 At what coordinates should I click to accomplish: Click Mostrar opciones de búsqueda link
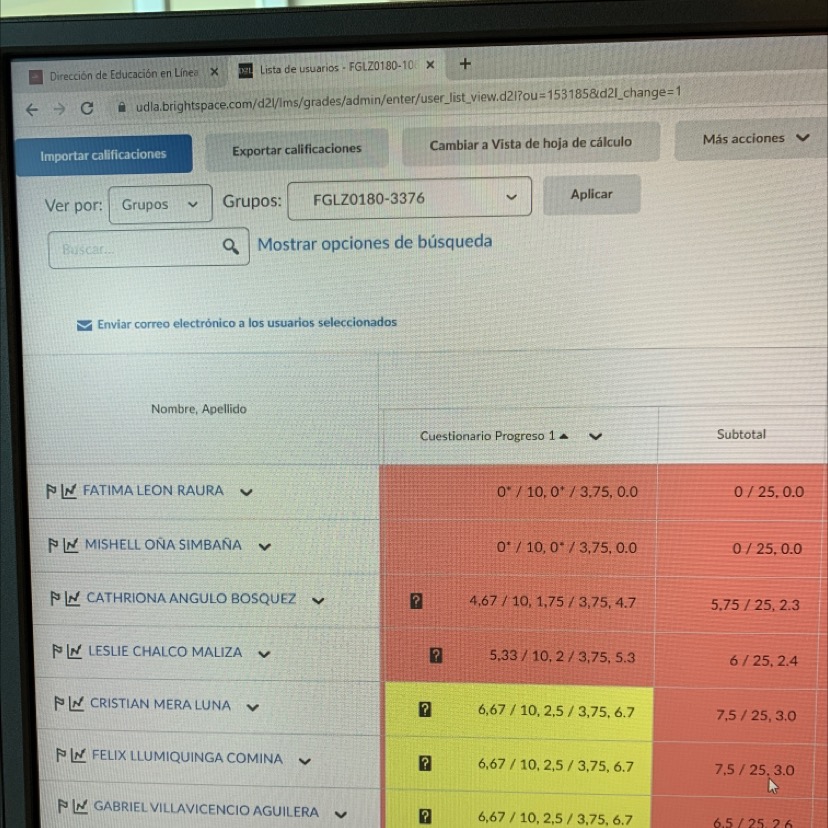coord(374,242)
